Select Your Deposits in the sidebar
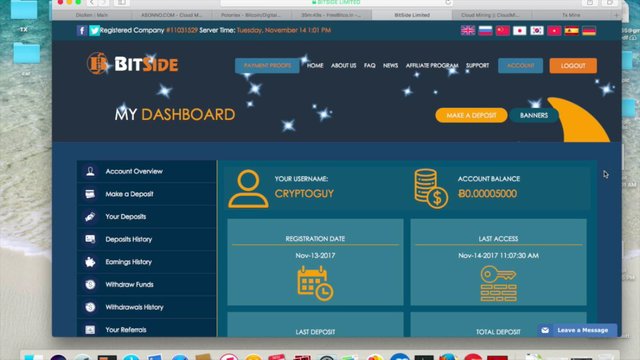The image size is (640, 360). point(147,217)
